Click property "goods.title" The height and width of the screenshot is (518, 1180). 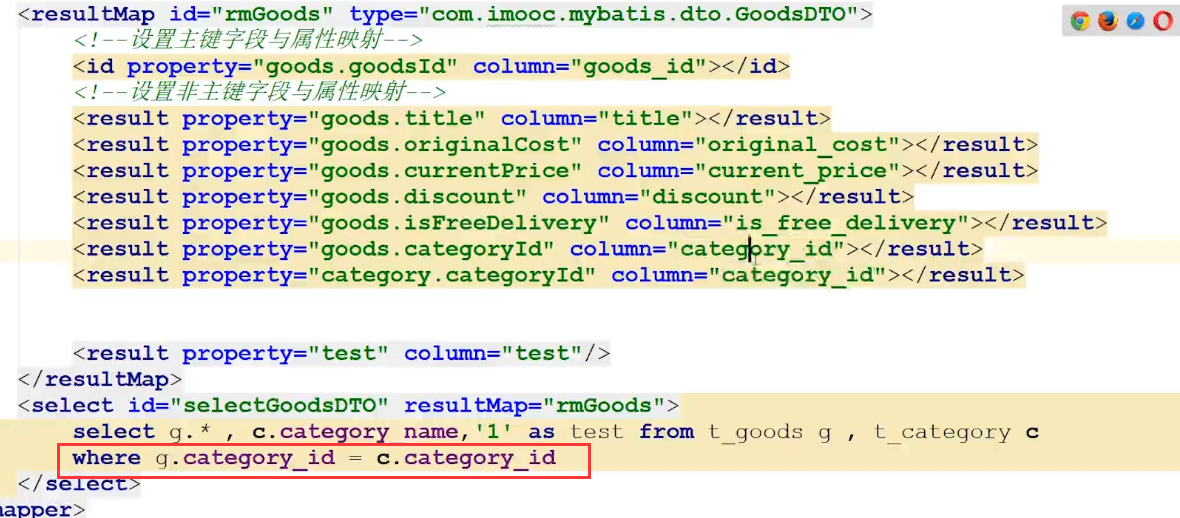[334, 118]
